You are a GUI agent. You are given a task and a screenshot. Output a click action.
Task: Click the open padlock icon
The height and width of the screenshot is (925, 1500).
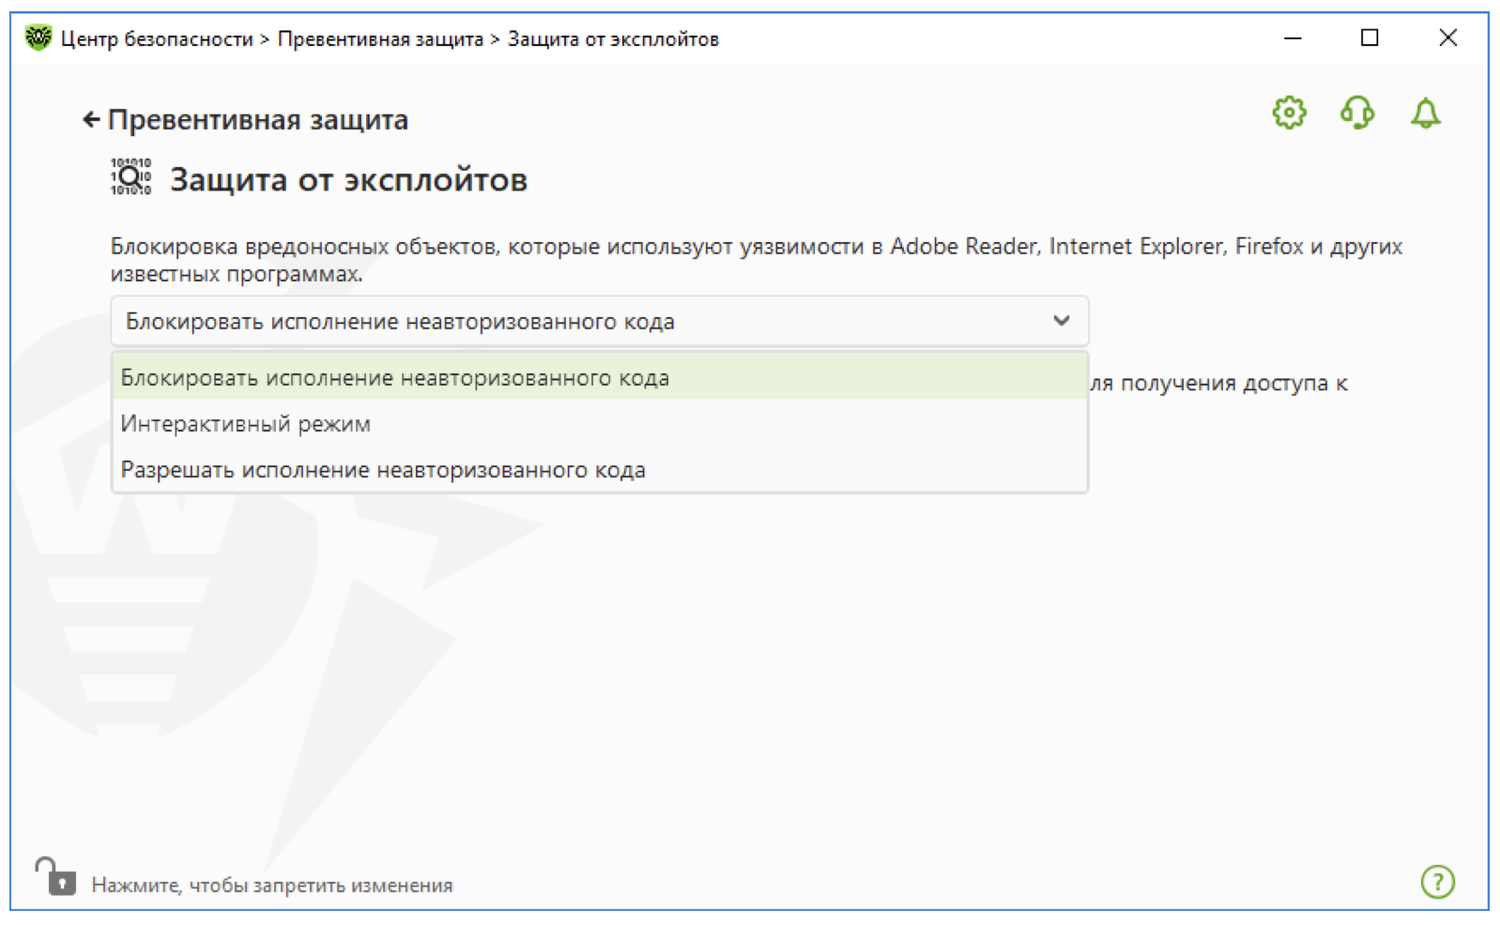coord(56,877)
